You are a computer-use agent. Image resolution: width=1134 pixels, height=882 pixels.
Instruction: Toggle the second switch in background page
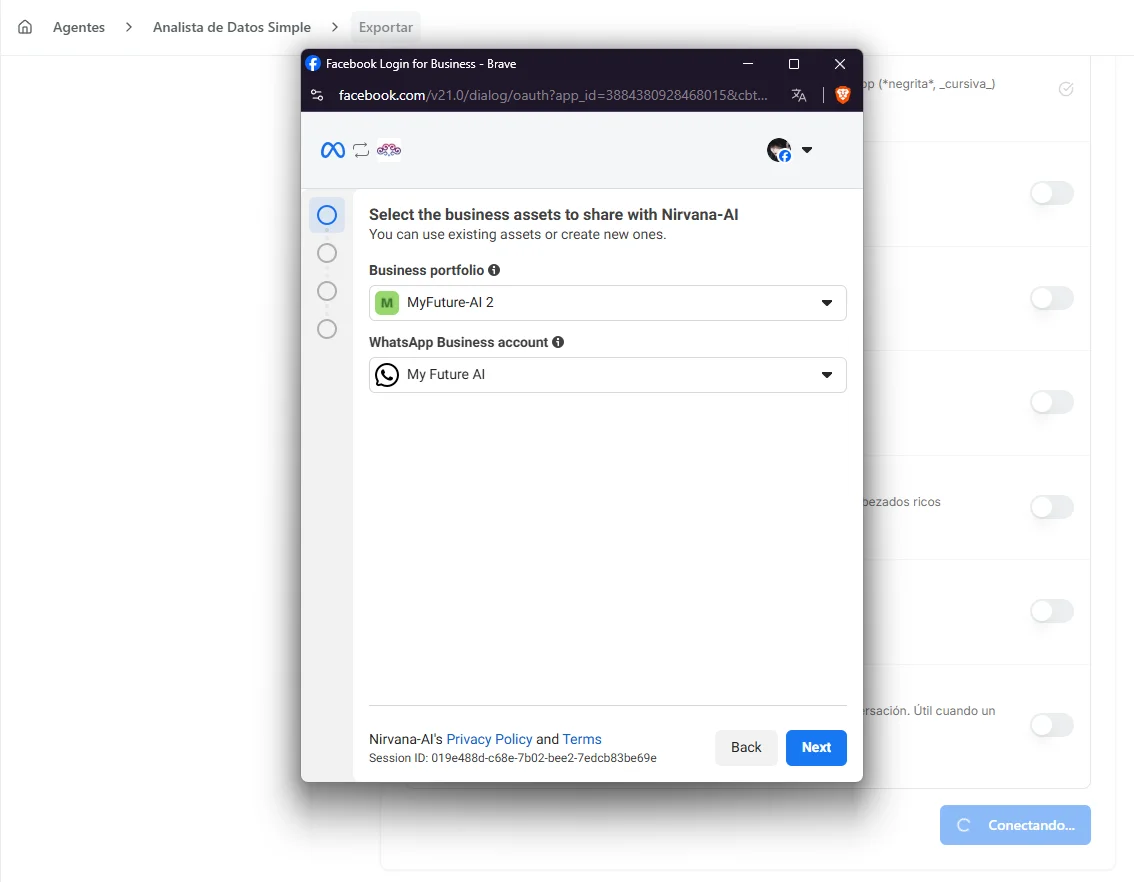tap(1052, 298)
